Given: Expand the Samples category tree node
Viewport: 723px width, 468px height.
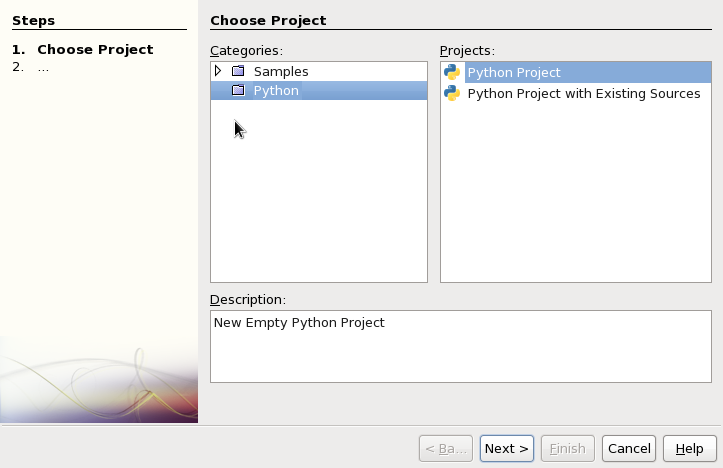Looking at the screenshot, I should (218, 71).
